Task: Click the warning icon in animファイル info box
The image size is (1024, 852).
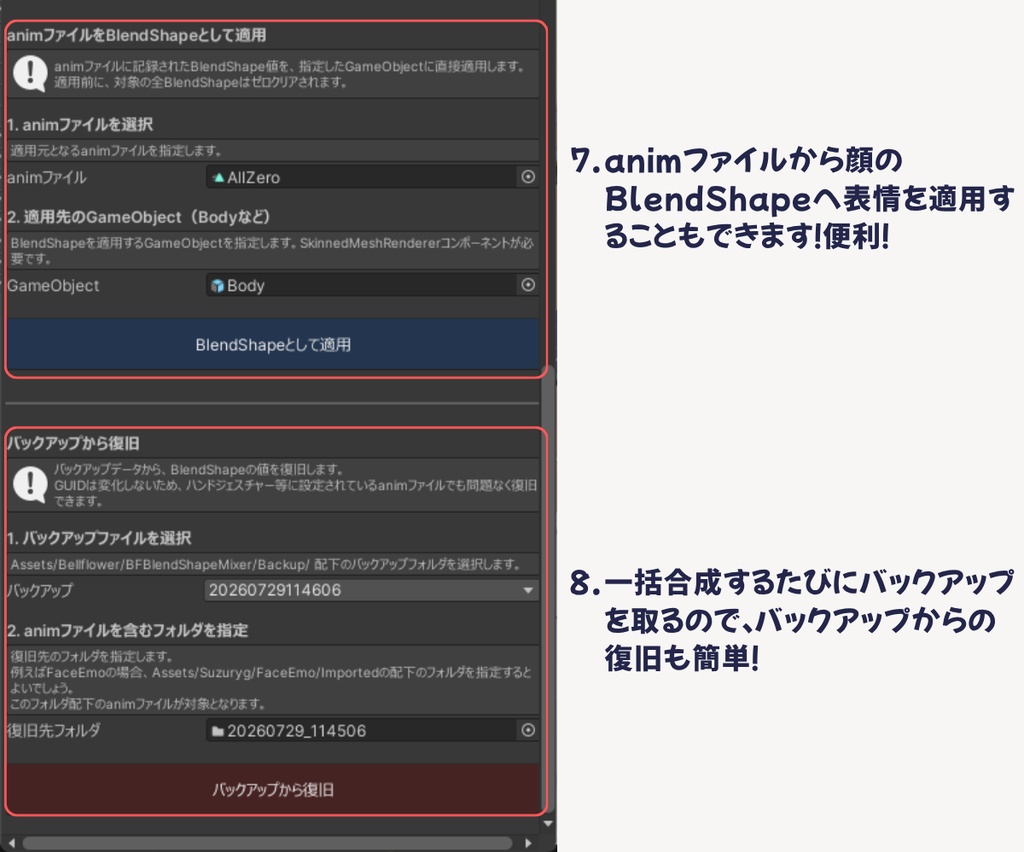Action: pos(30,73)
